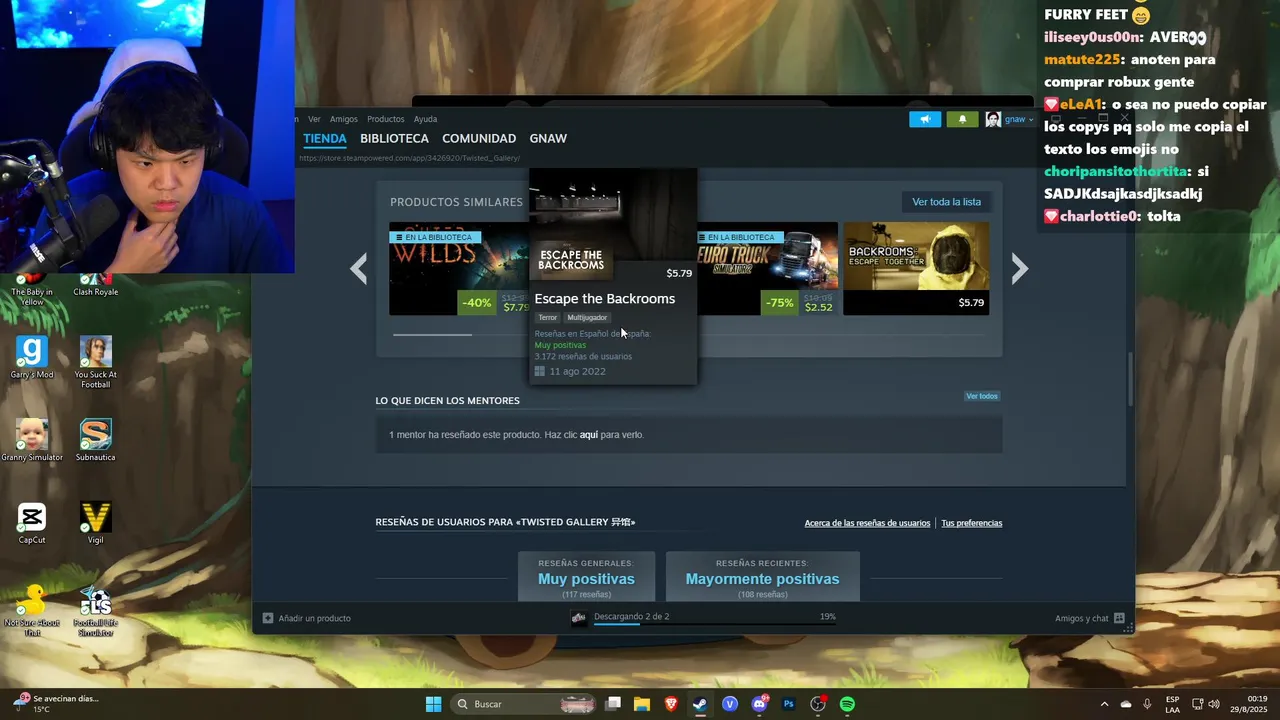
Task: Click Steam icon on taskbar
Action: (x=700, y=704)
